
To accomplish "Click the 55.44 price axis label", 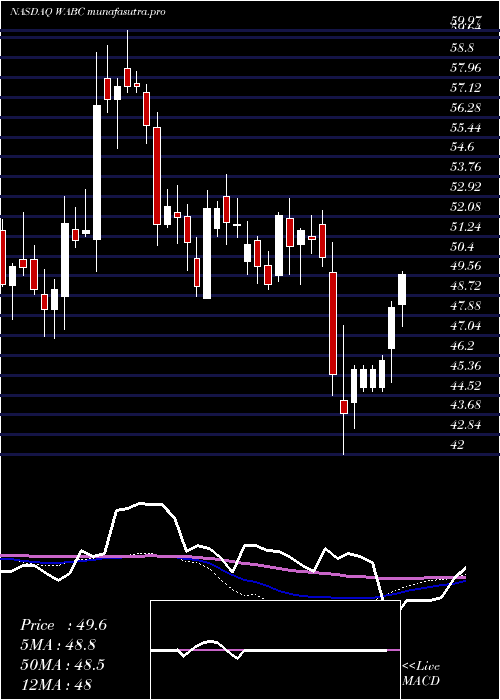I will click(466, 128).
